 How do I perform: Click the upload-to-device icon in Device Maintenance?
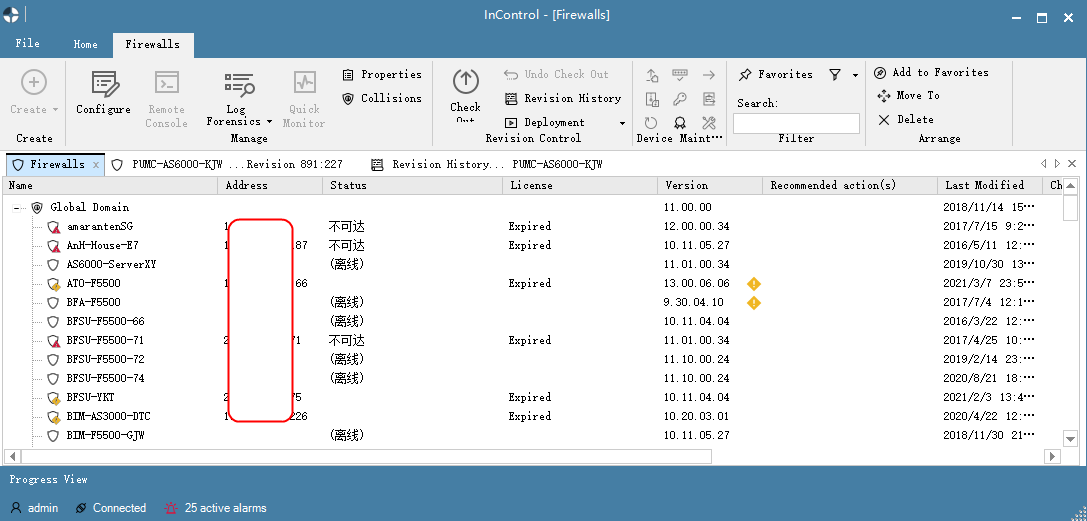click(652, 75)
